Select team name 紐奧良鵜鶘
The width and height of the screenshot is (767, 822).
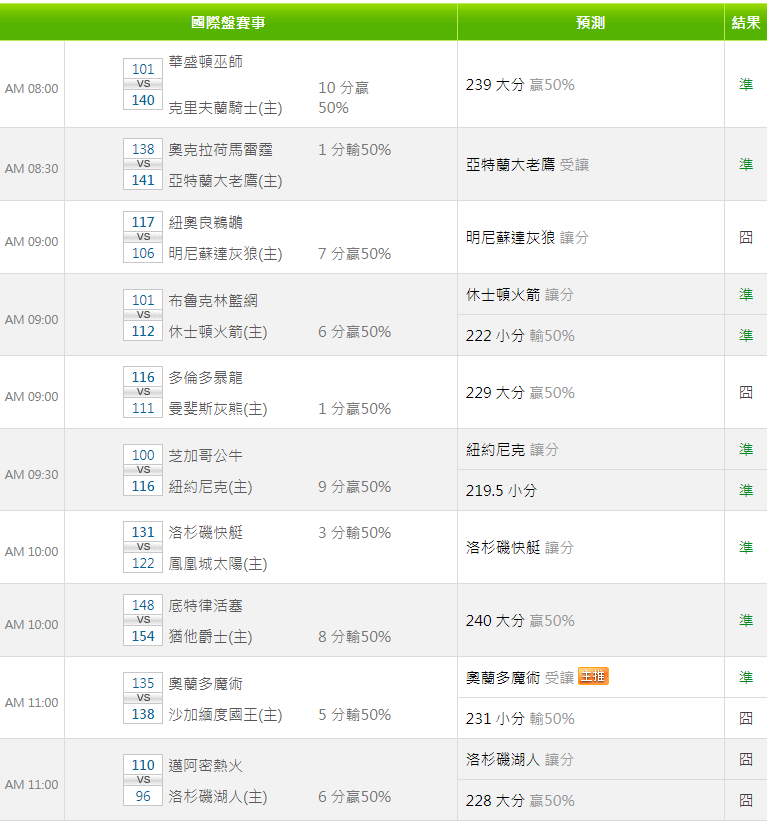tap(206, 223)
